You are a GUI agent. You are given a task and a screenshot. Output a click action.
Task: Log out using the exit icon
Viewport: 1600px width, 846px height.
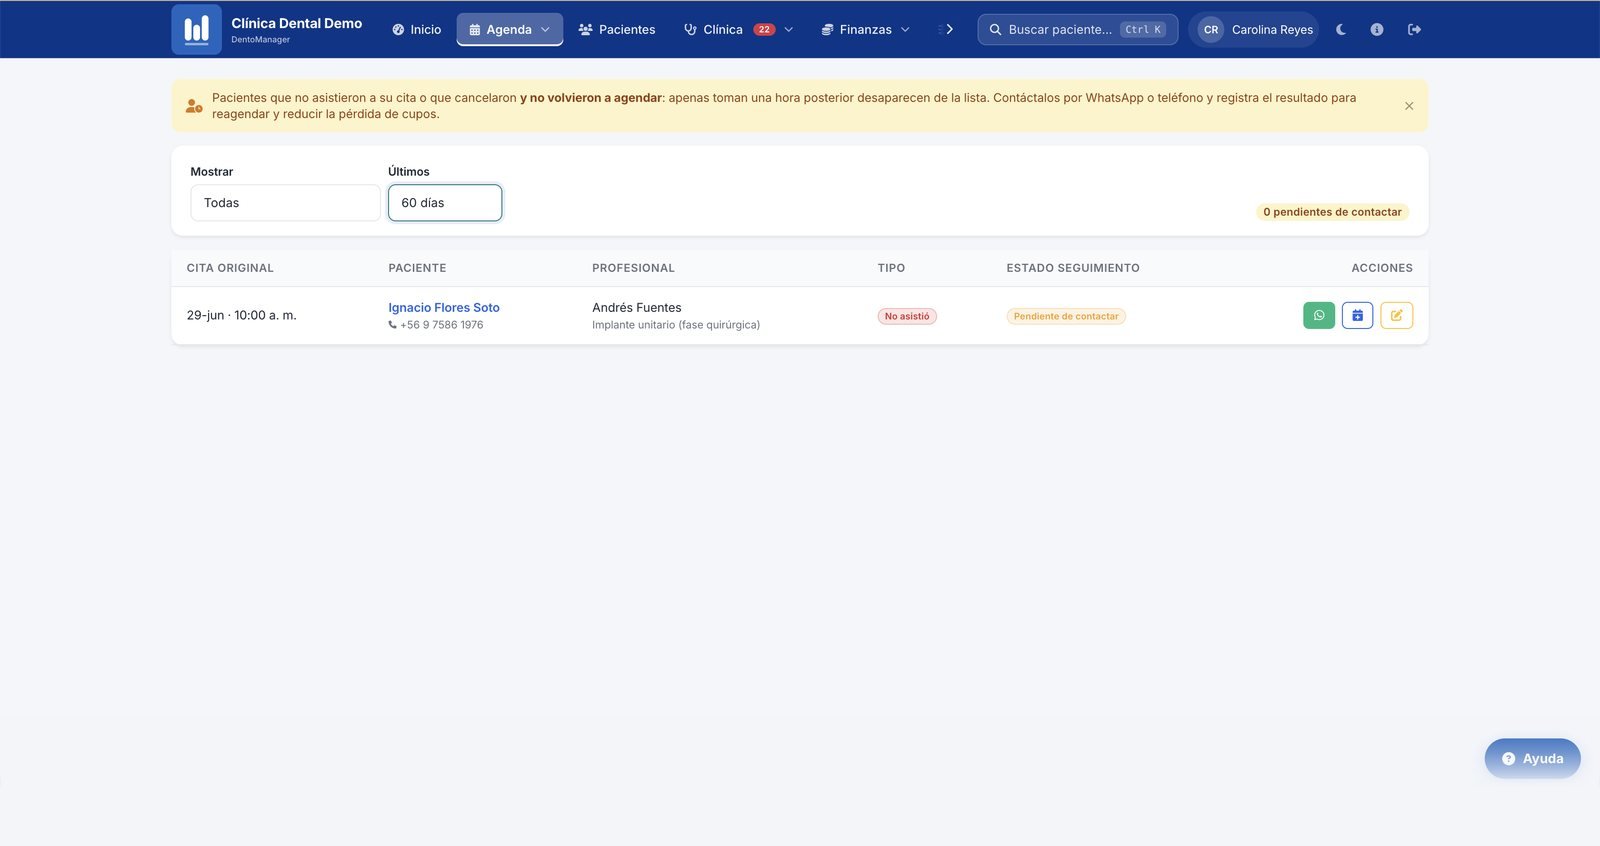point(1414,30)
